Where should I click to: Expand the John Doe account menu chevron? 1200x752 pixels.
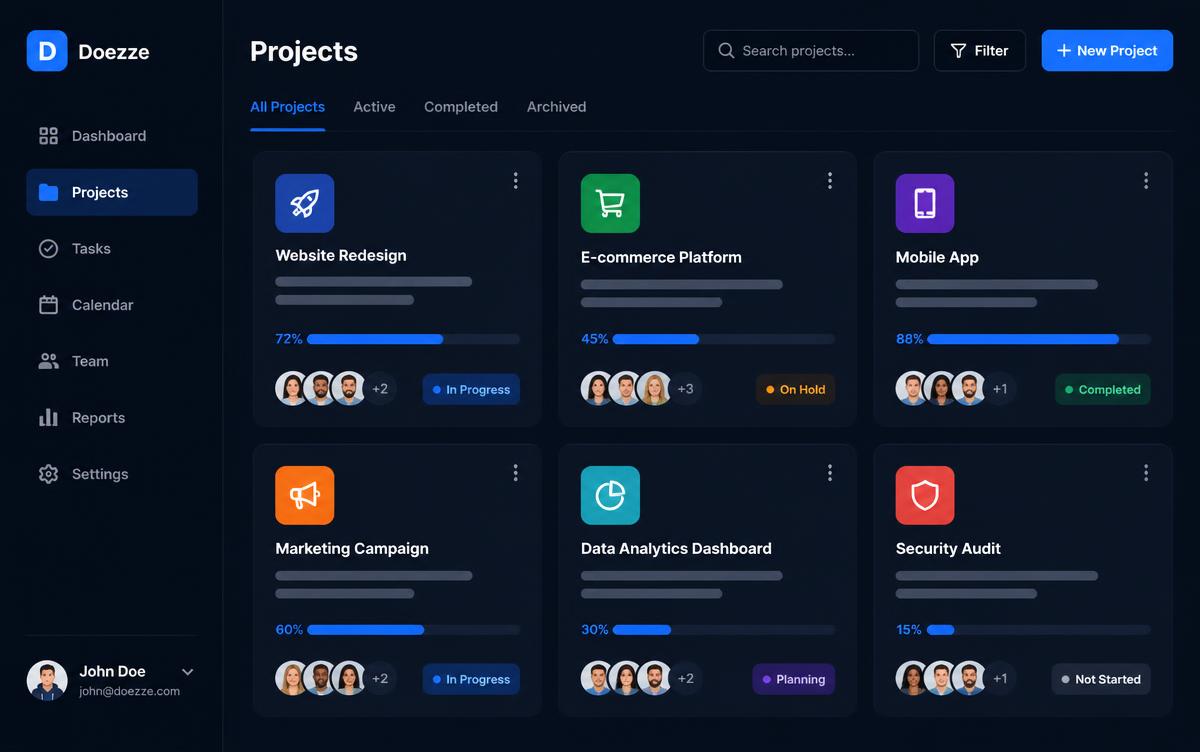[187, 672]
